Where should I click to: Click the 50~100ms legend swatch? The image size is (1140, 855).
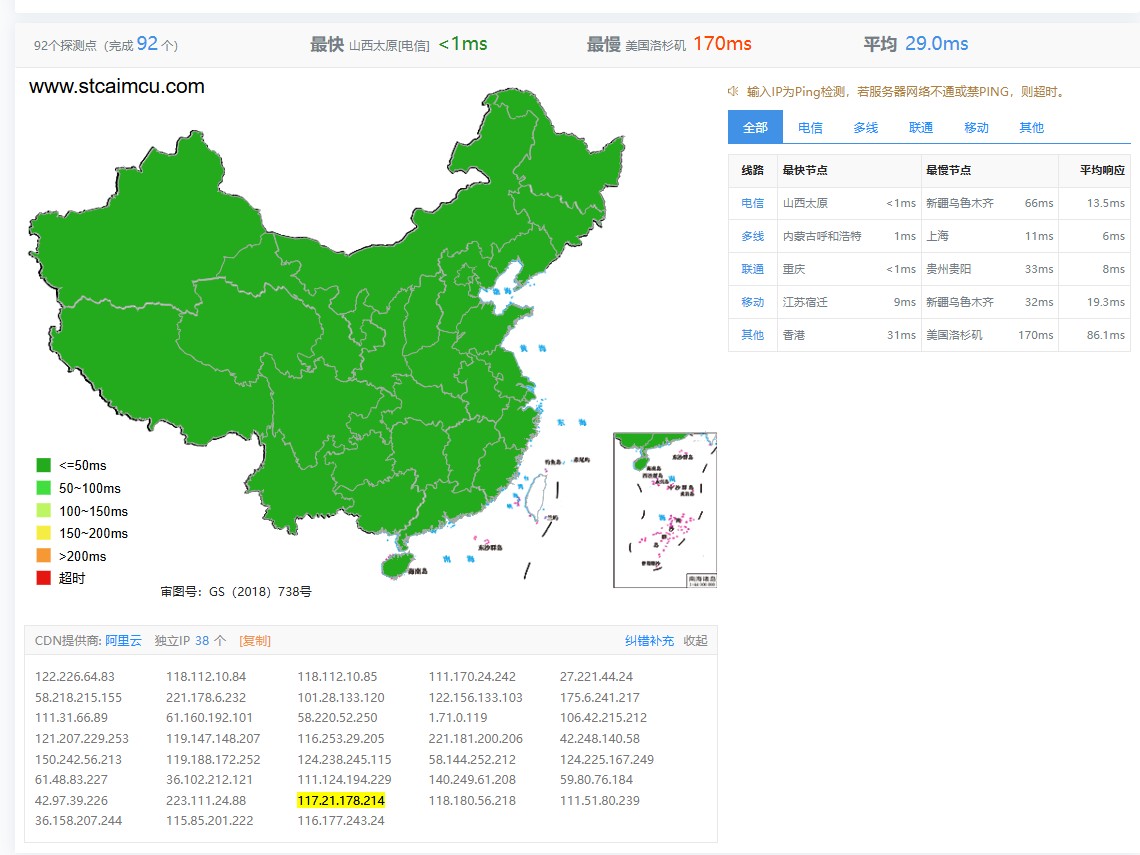point(44,488)
